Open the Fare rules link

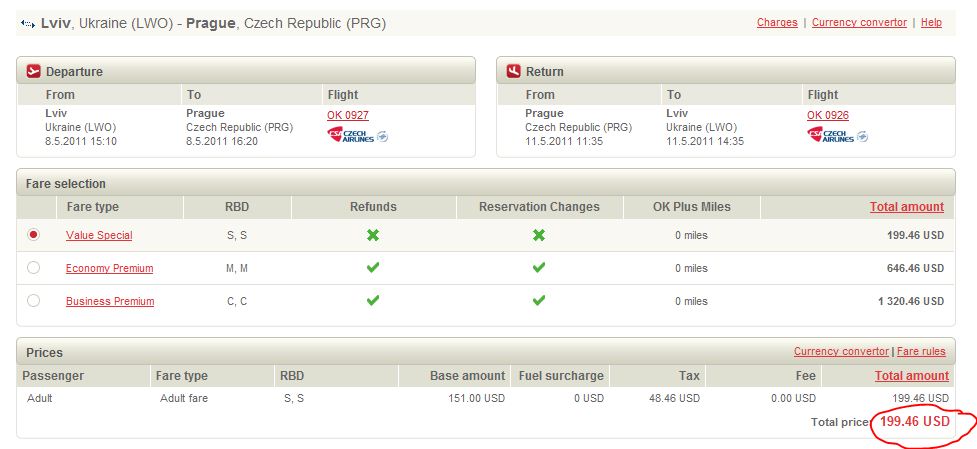pos(922,352)
